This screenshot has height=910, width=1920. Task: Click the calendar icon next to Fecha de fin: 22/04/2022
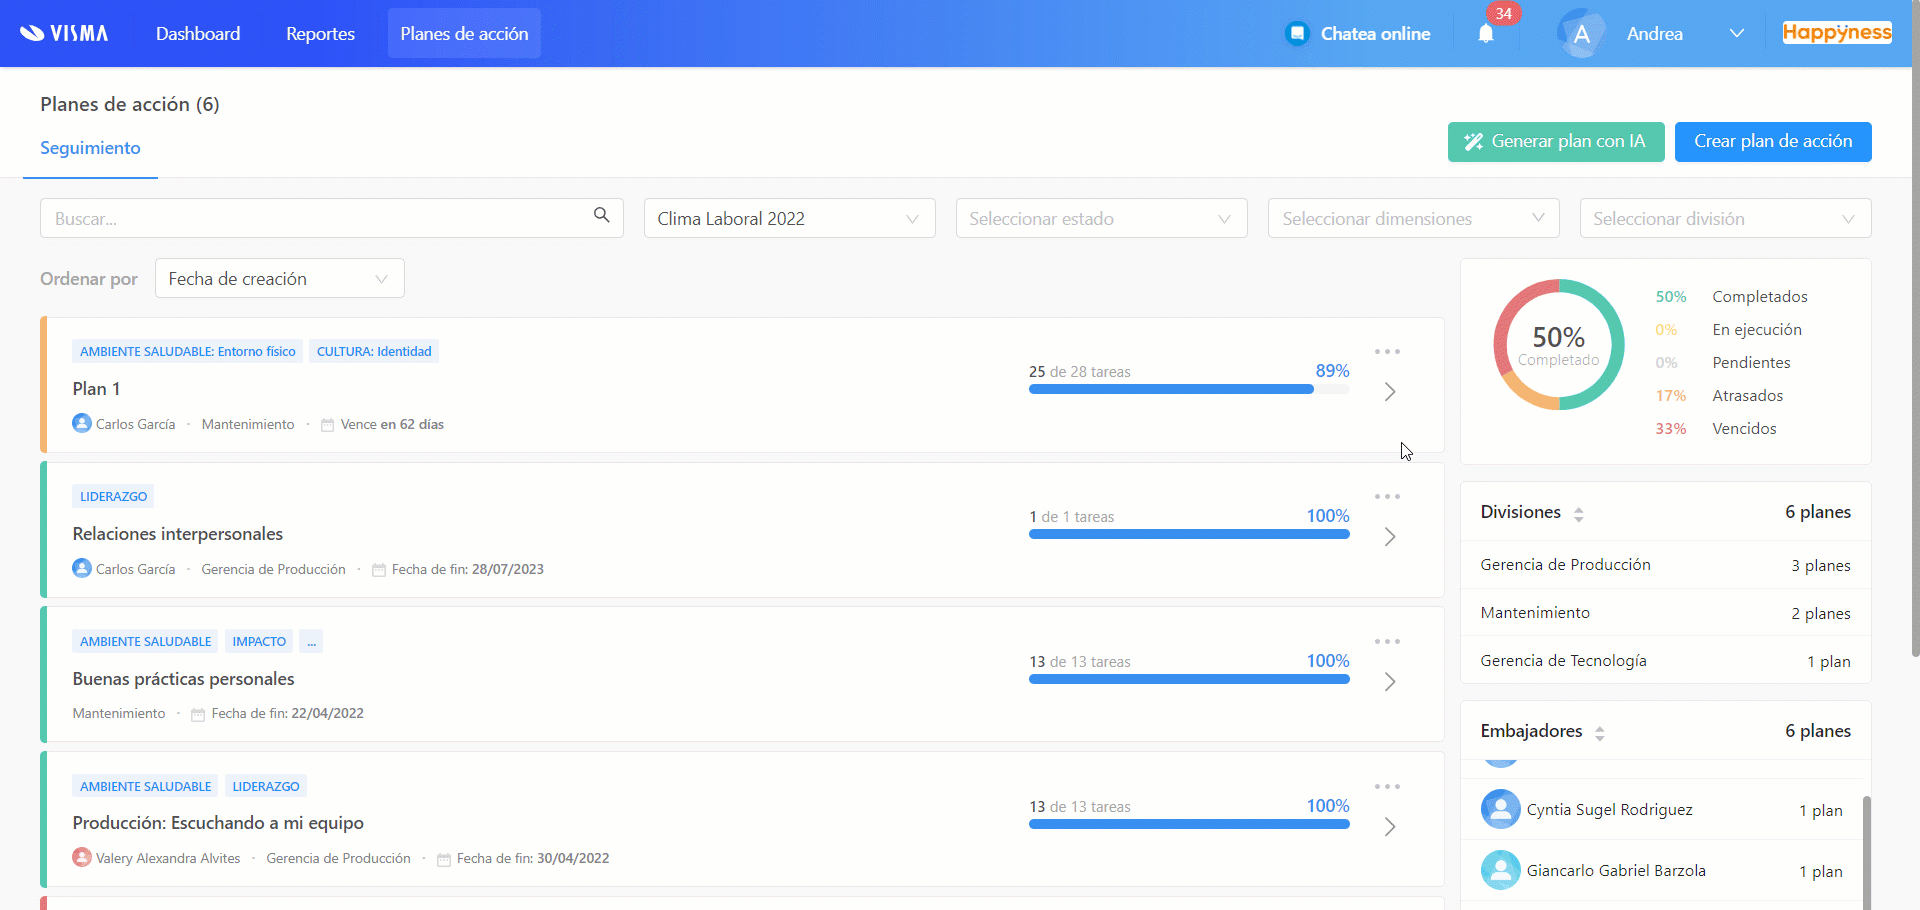198,714
